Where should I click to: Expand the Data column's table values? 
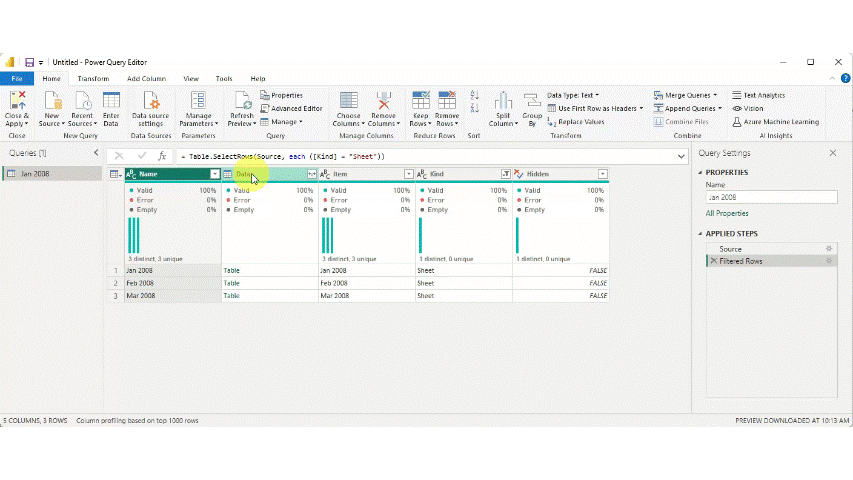[x=312, y=174]
